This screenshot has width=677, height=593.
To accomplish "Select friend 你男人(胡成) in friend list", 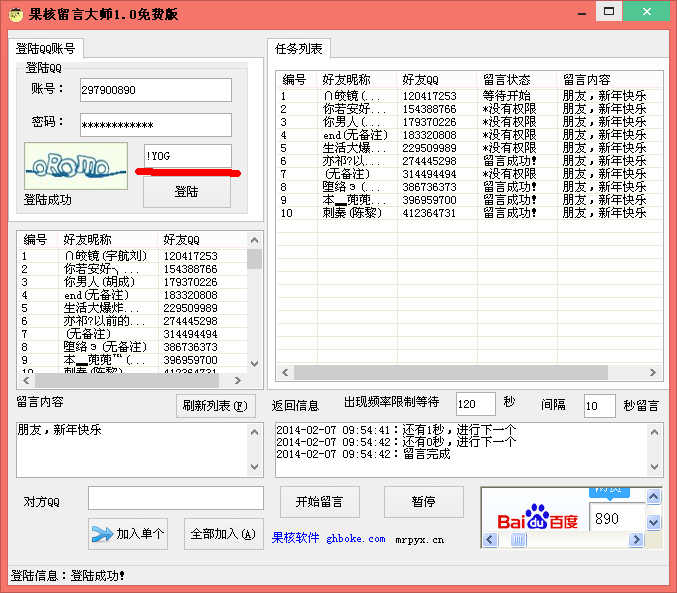I will coord(132,282).
